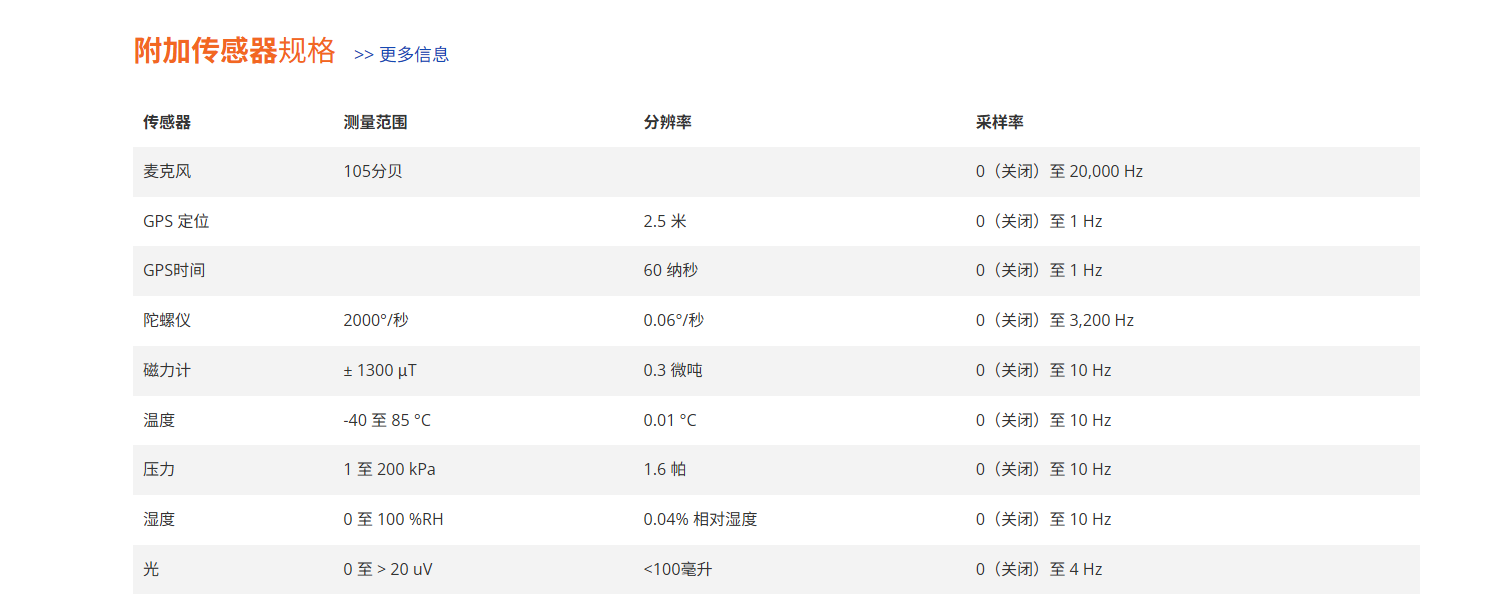This screenshot has width=1499, height=599.
Task: Click the 测量范围 column header
Action: 375,122
